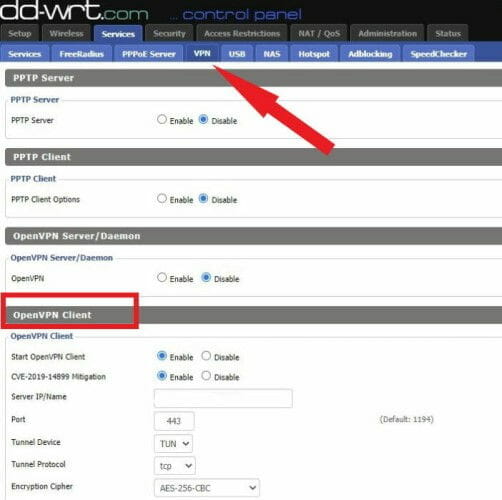The width and height of the screenshot is (502, 500).
Task: Enable PPTP Client Options
Action: tap(162, 199)
